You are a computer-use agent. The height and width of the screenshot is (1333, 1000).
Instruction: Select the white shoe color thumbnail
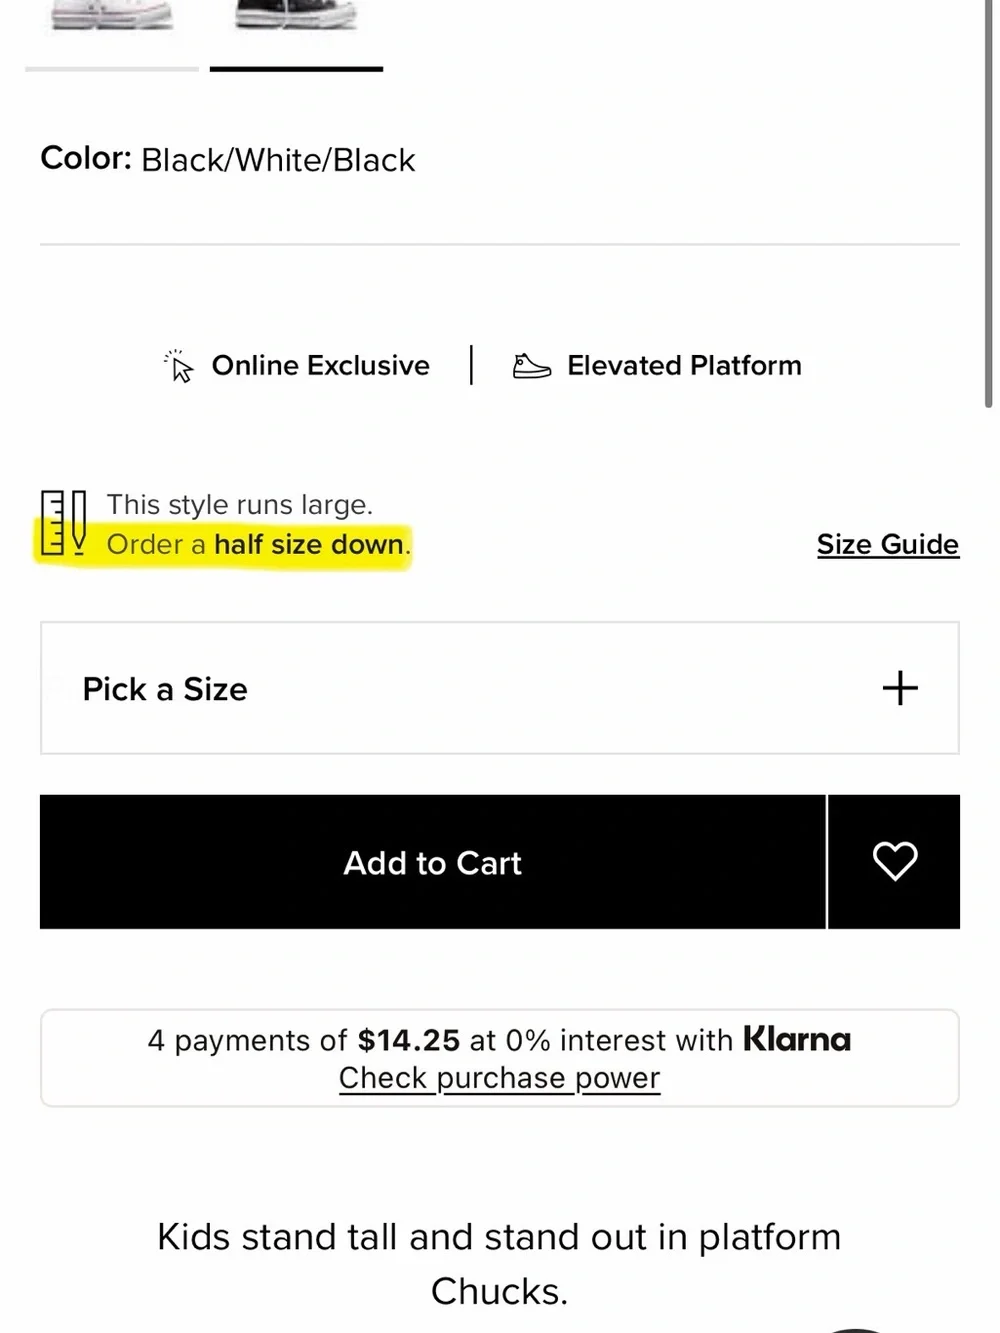pyautogui.click(x=112, y=17)
